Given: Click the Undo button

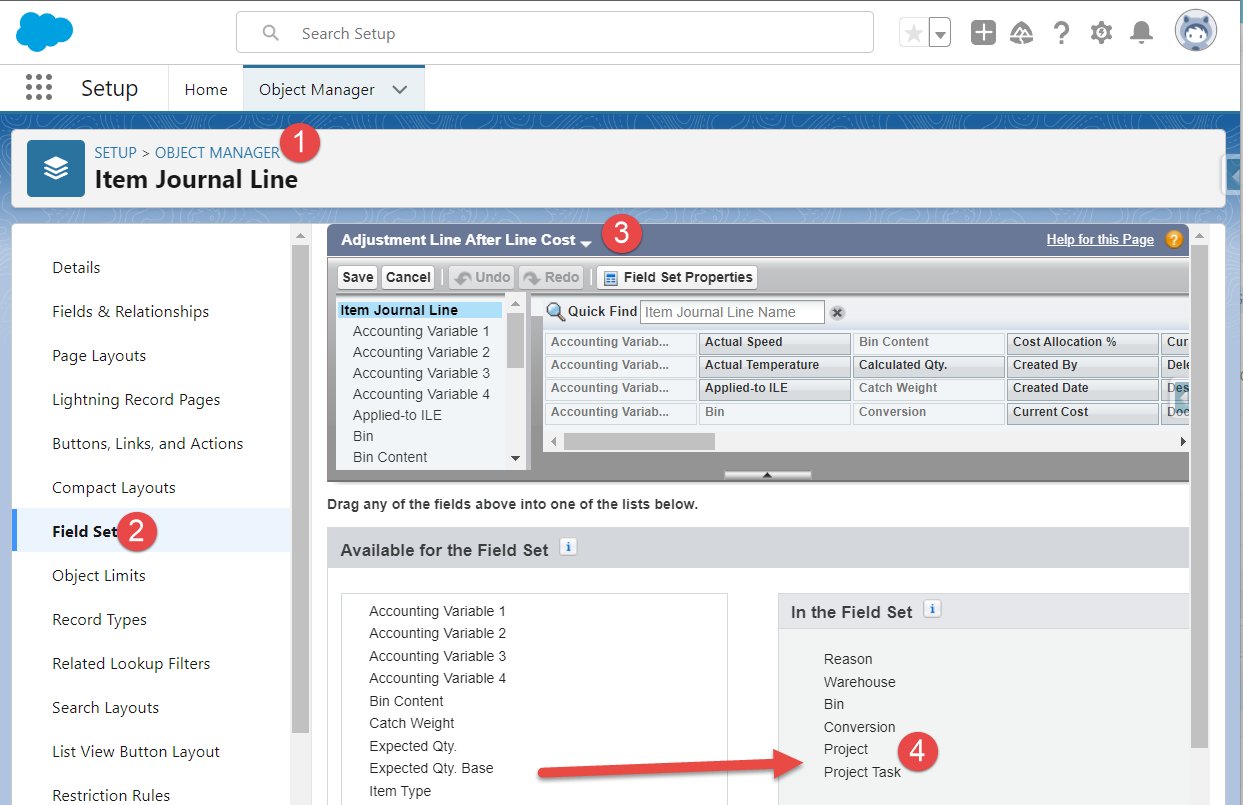Looking at the screenshot, I should 481,277.
